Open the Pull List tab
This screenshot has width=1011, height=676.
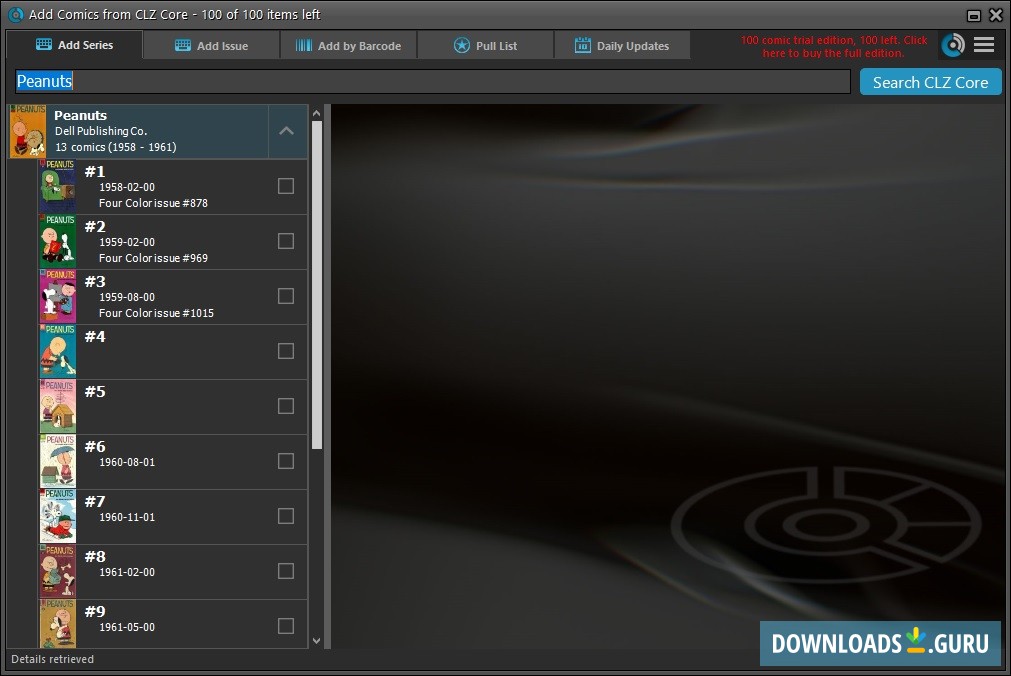coord(486,46)
